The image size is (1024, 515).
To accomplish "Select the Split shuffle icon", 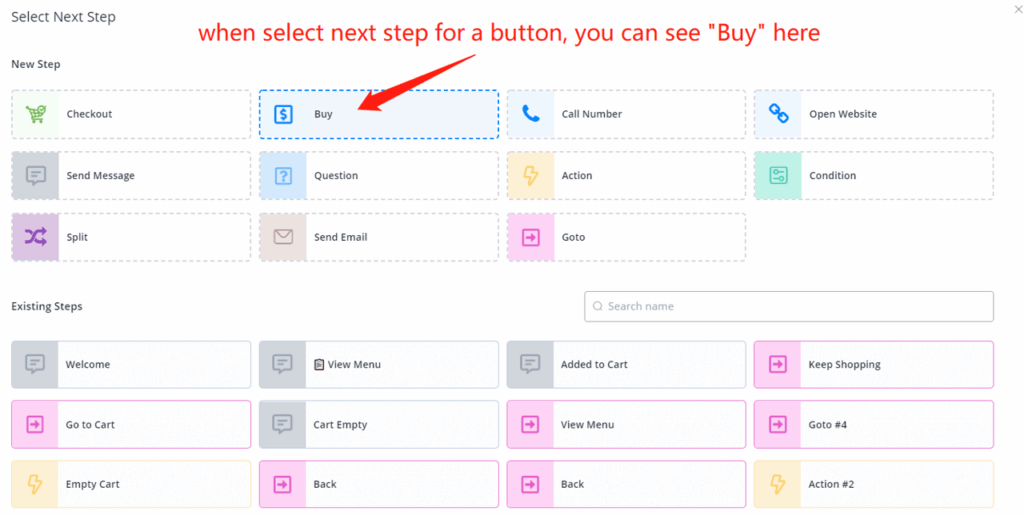I will click(x=36, y=237).
